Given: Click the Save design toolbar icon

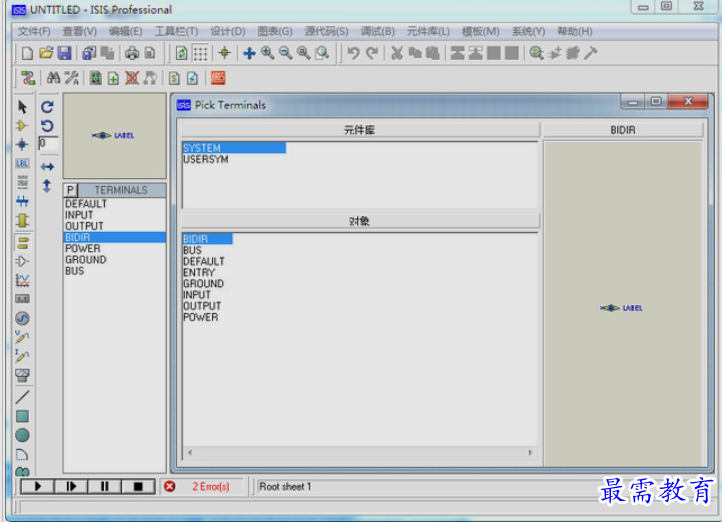Looking at the screenshot, I should [64, 53].
